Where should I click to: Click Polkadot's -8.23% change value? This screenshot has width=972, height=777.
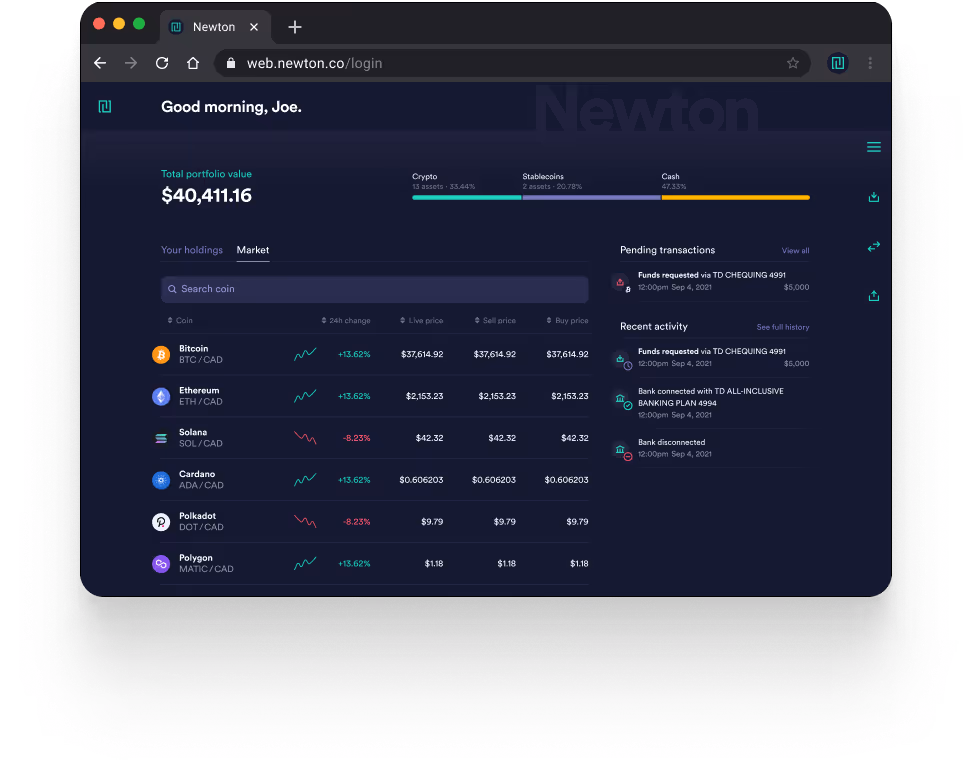coord(356,522)
